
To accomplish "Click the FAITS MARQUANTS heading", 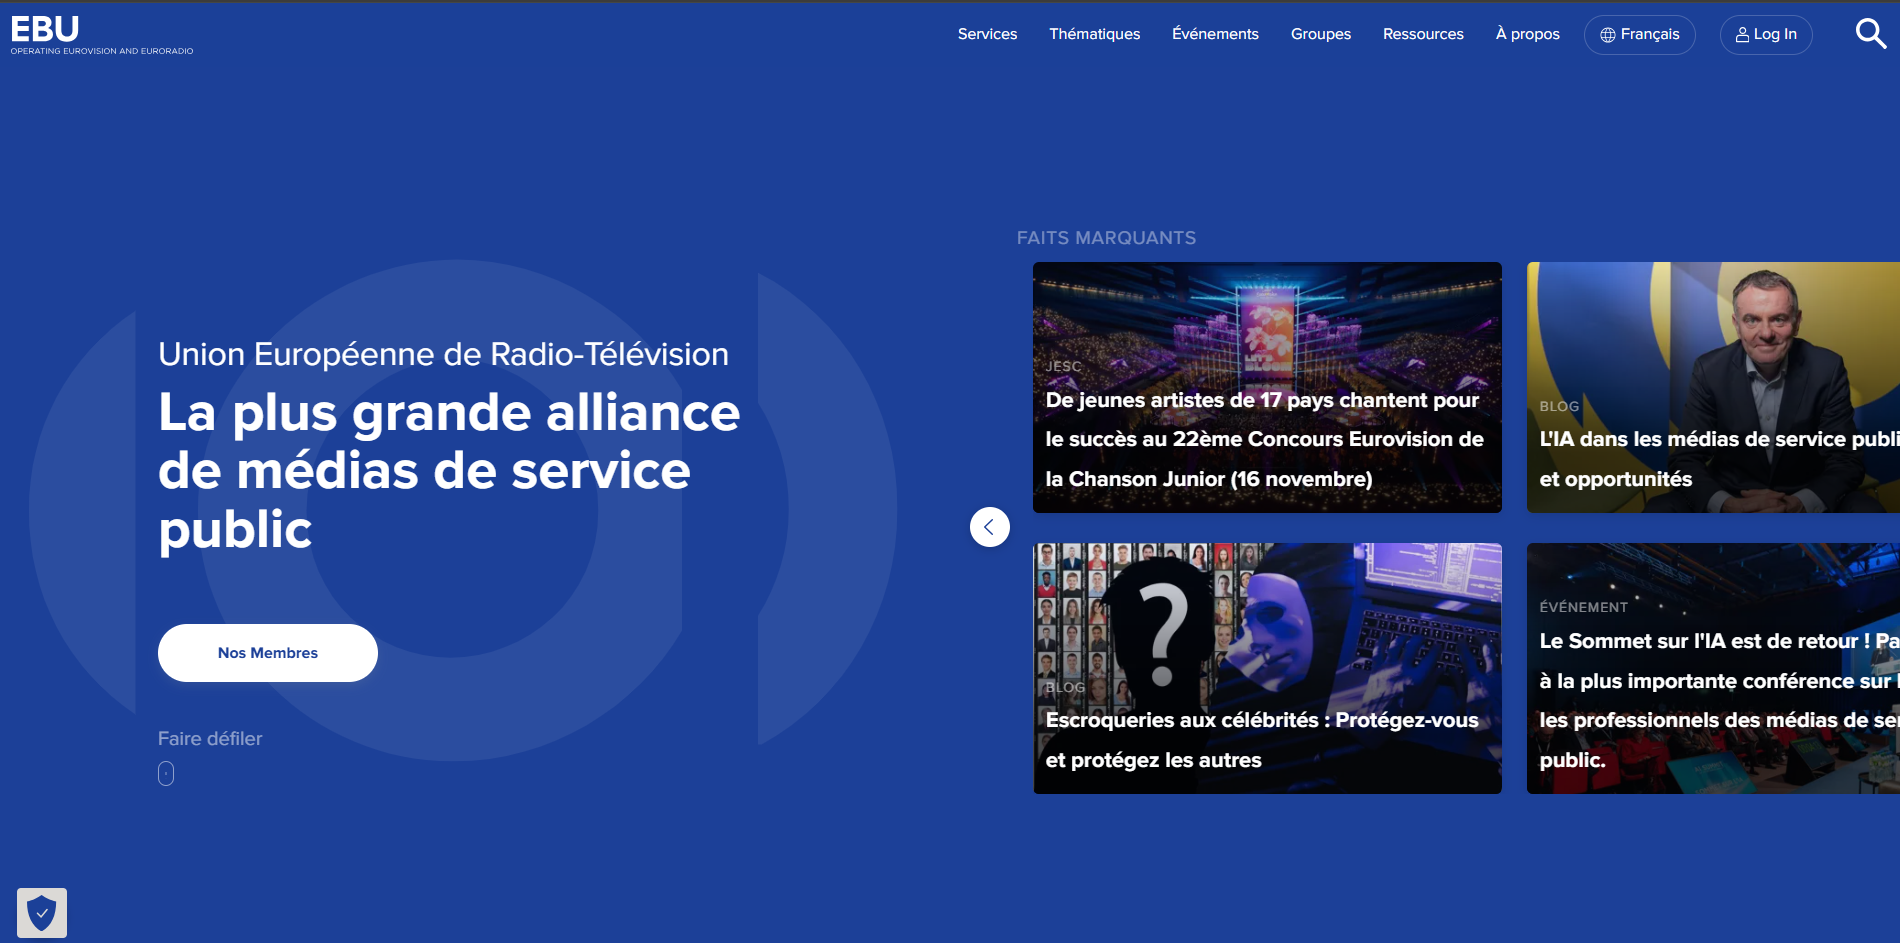I will (x=1106, y=238).
